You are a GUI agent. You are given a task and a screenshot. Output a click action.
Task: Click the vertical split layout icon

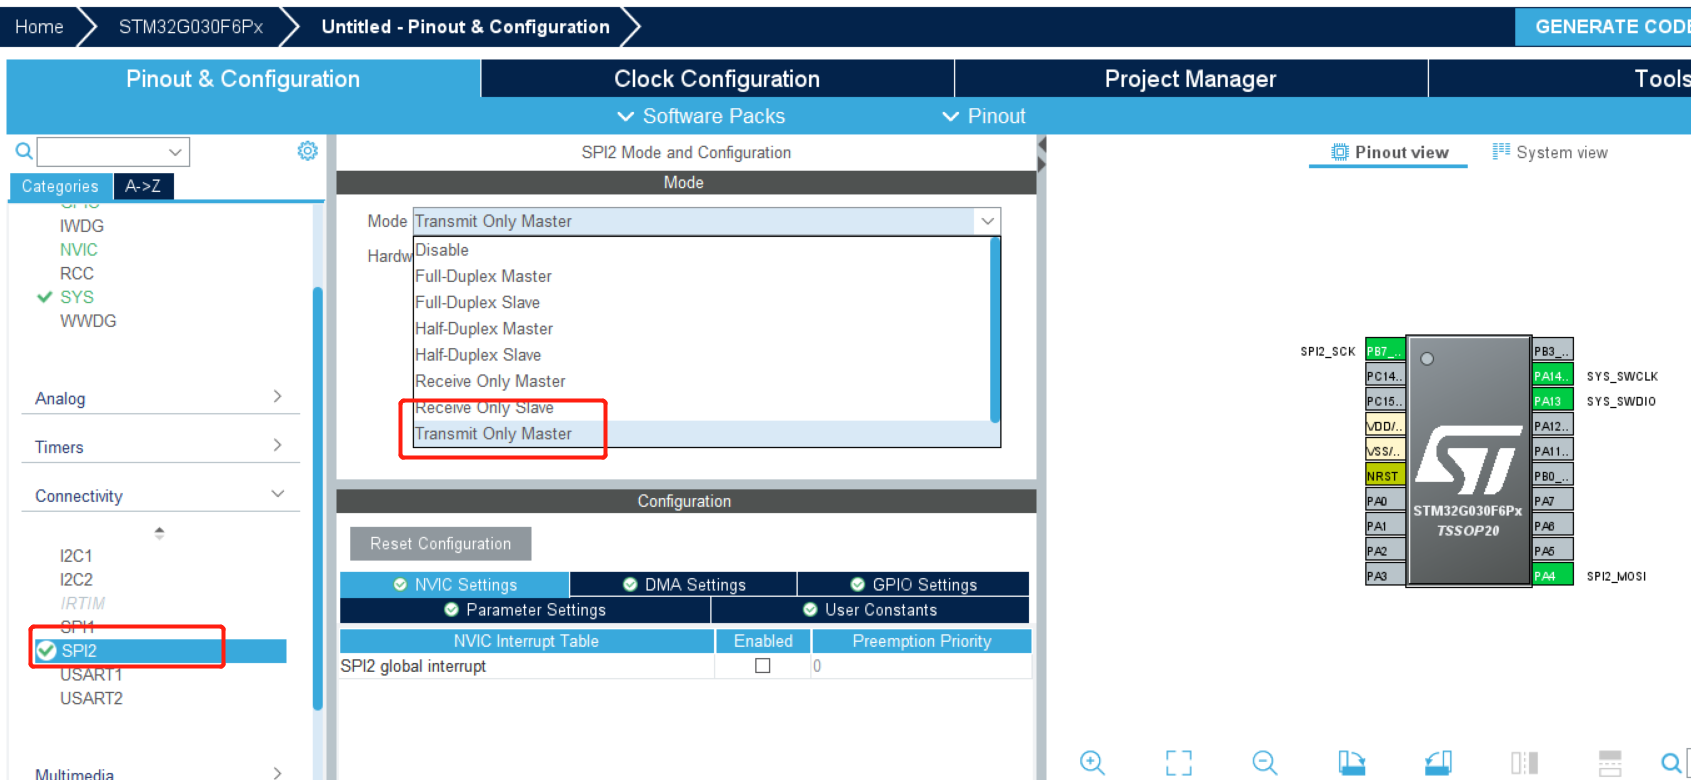pos(1524,763)
